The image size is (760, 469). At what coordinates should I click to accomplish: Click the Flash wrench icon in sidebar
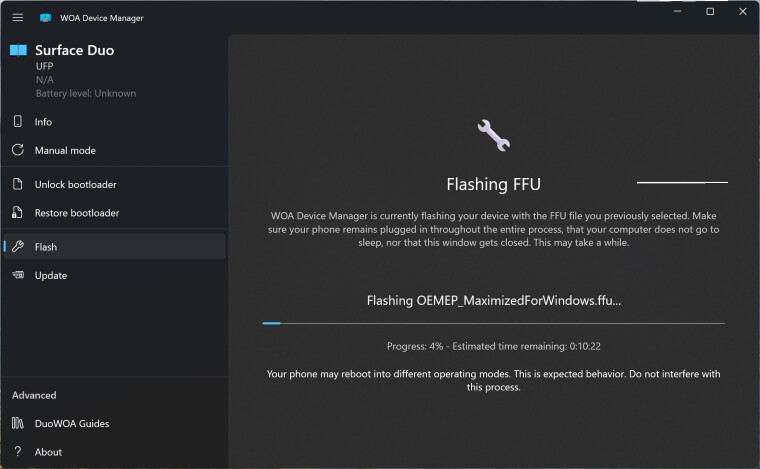17,247
